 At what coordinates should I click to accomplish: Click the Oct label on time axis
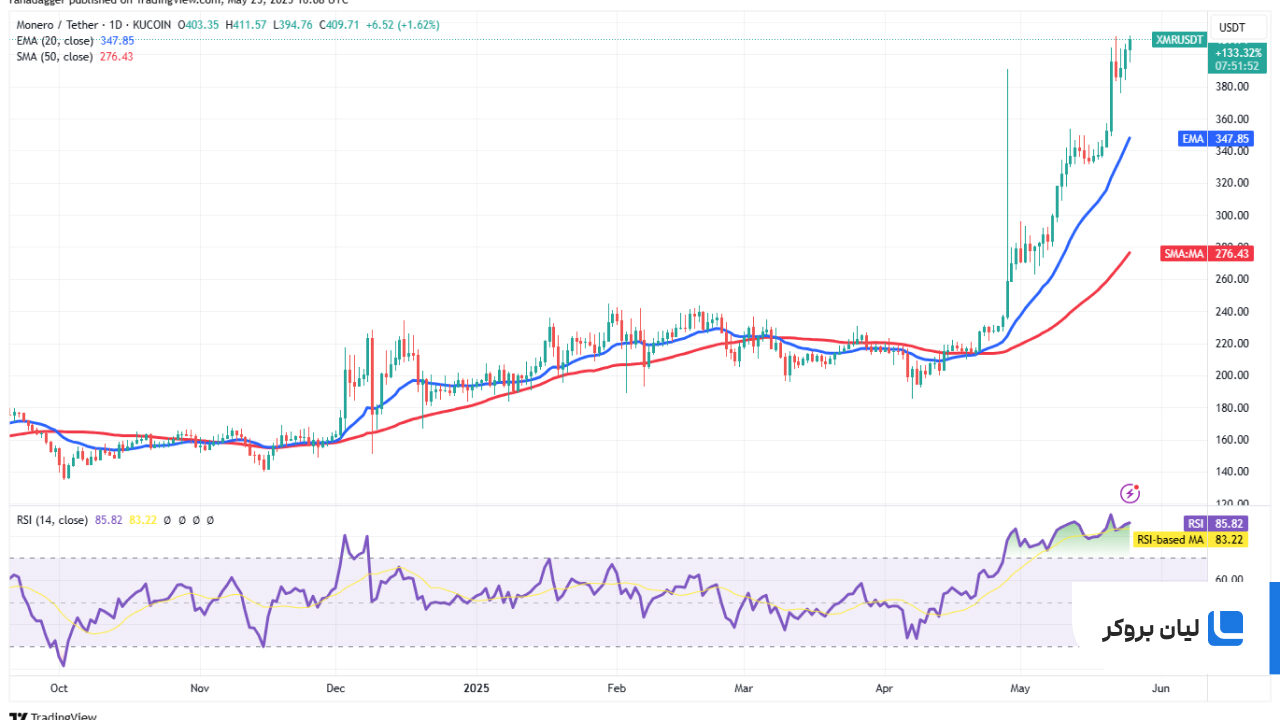coord(58,689)
